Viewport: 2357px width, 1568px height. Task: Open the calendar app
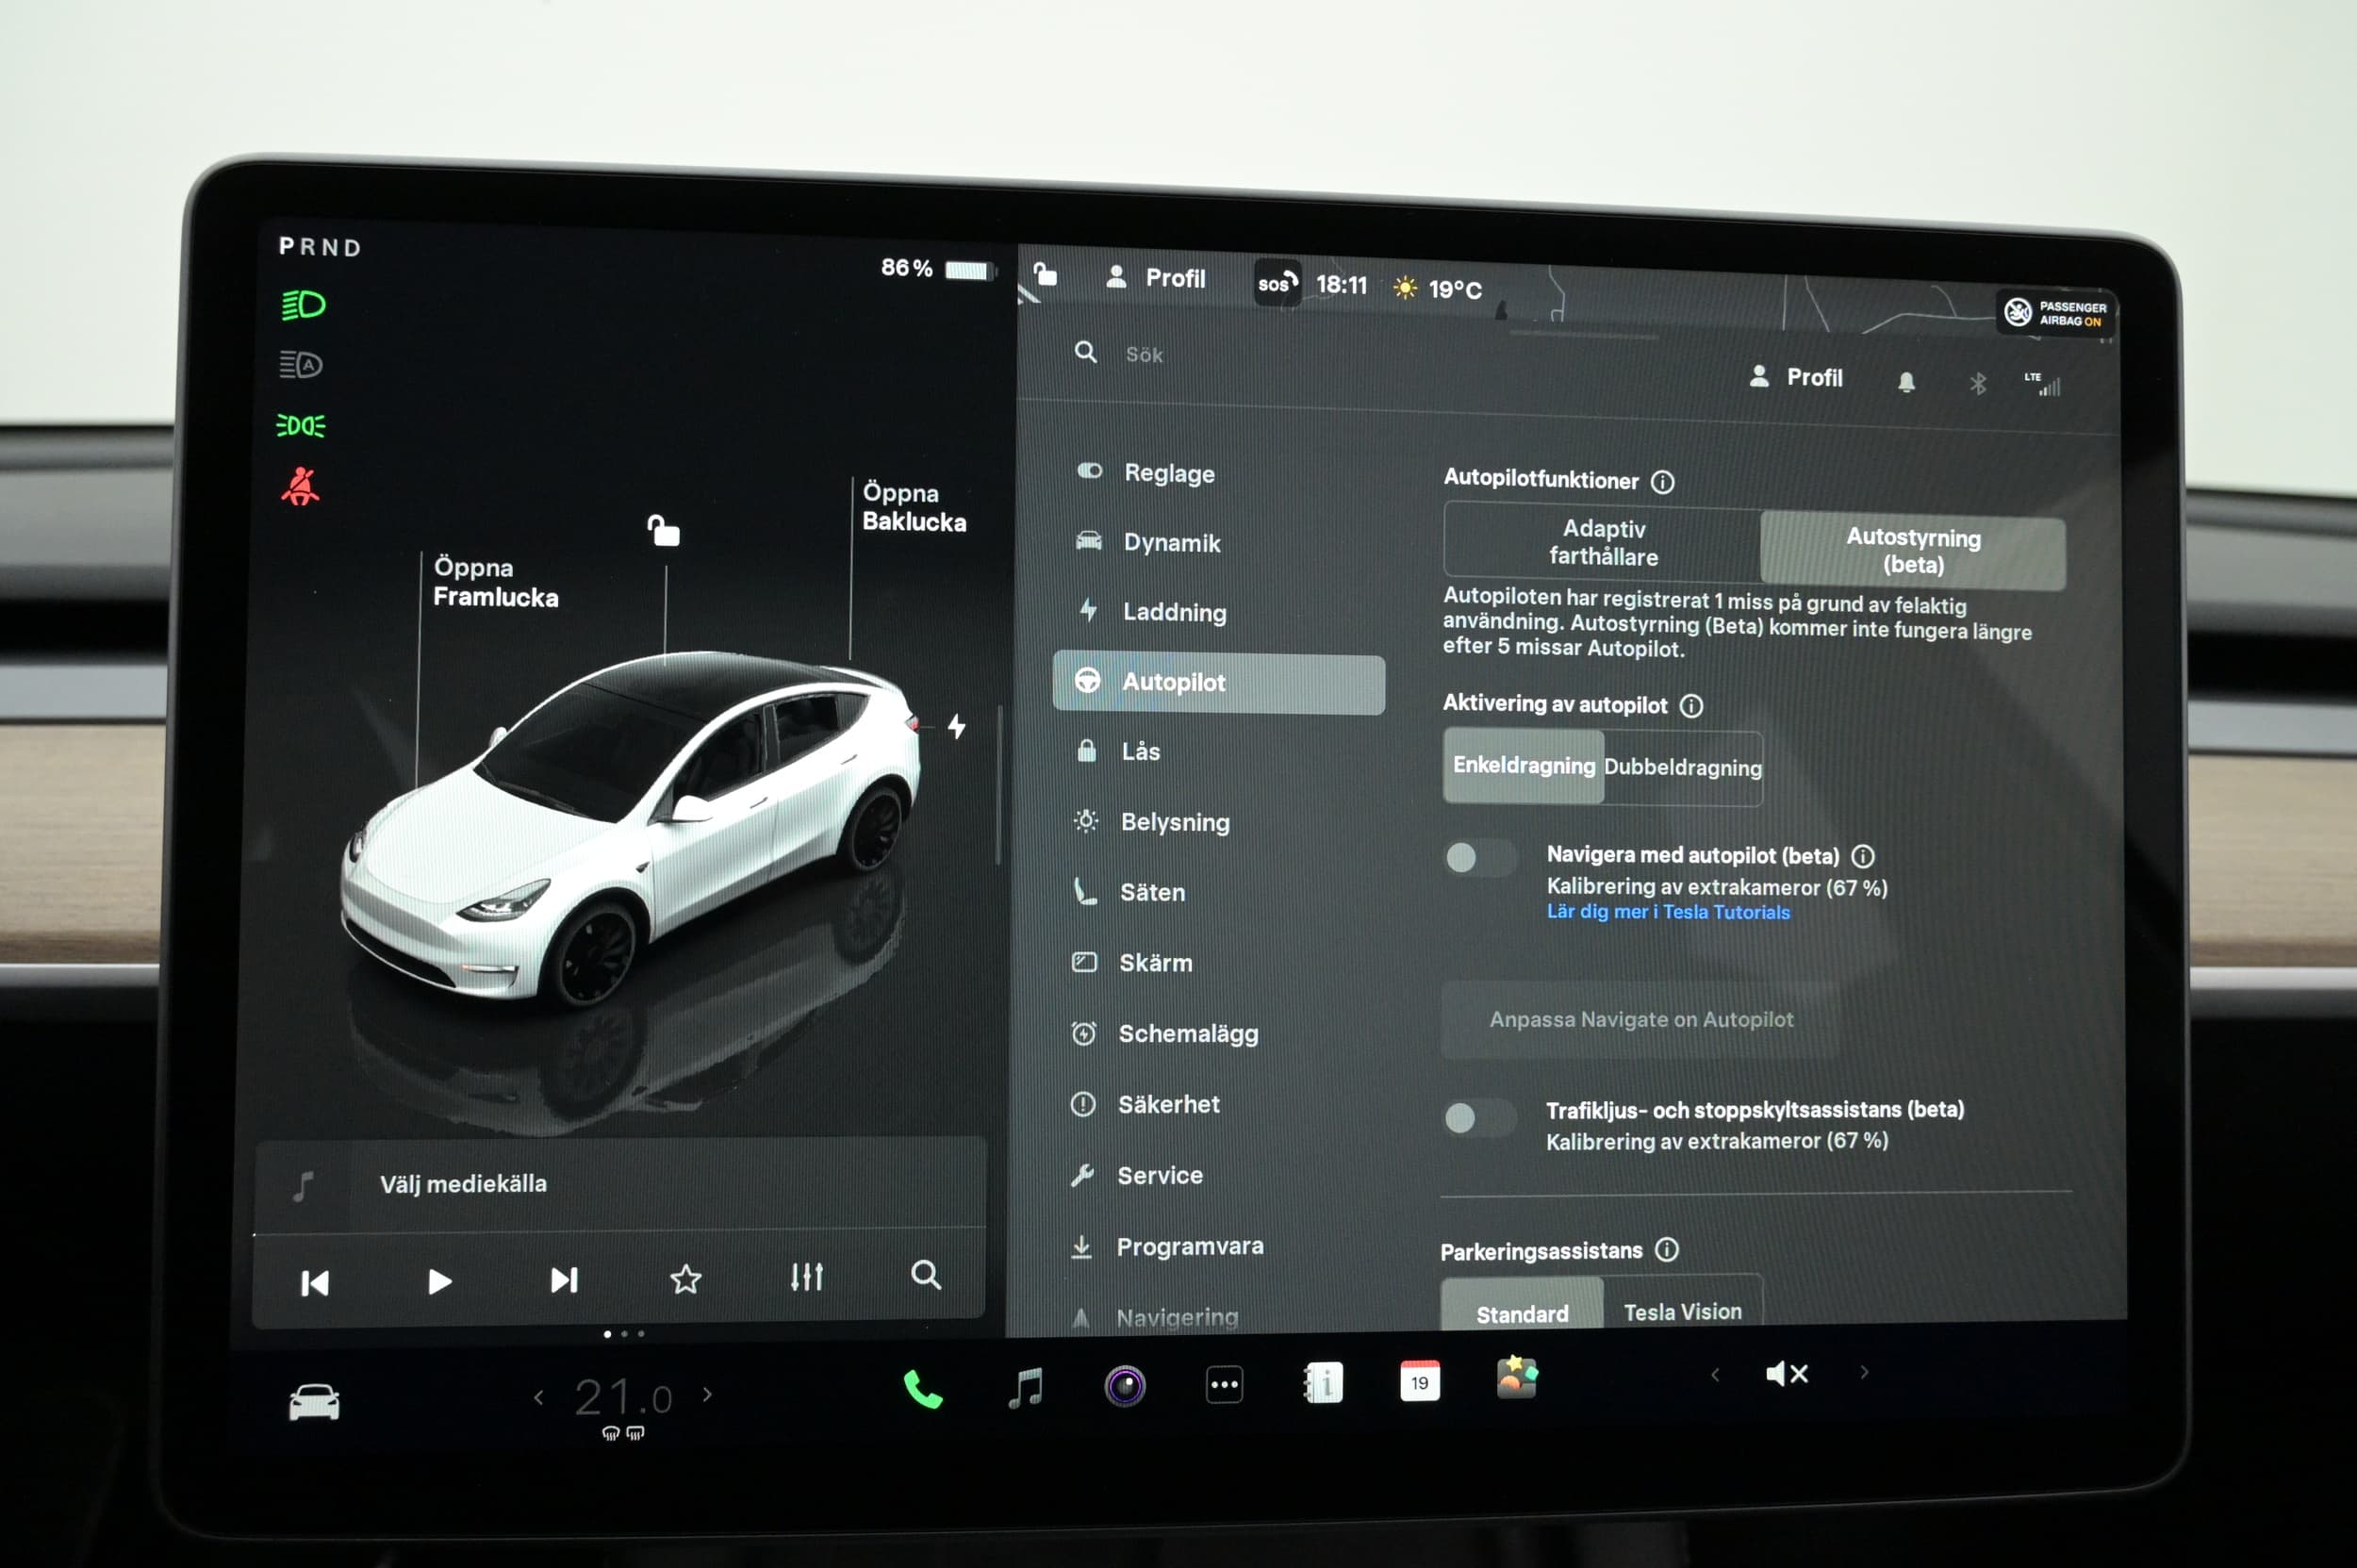(x=1420, y=1381)
